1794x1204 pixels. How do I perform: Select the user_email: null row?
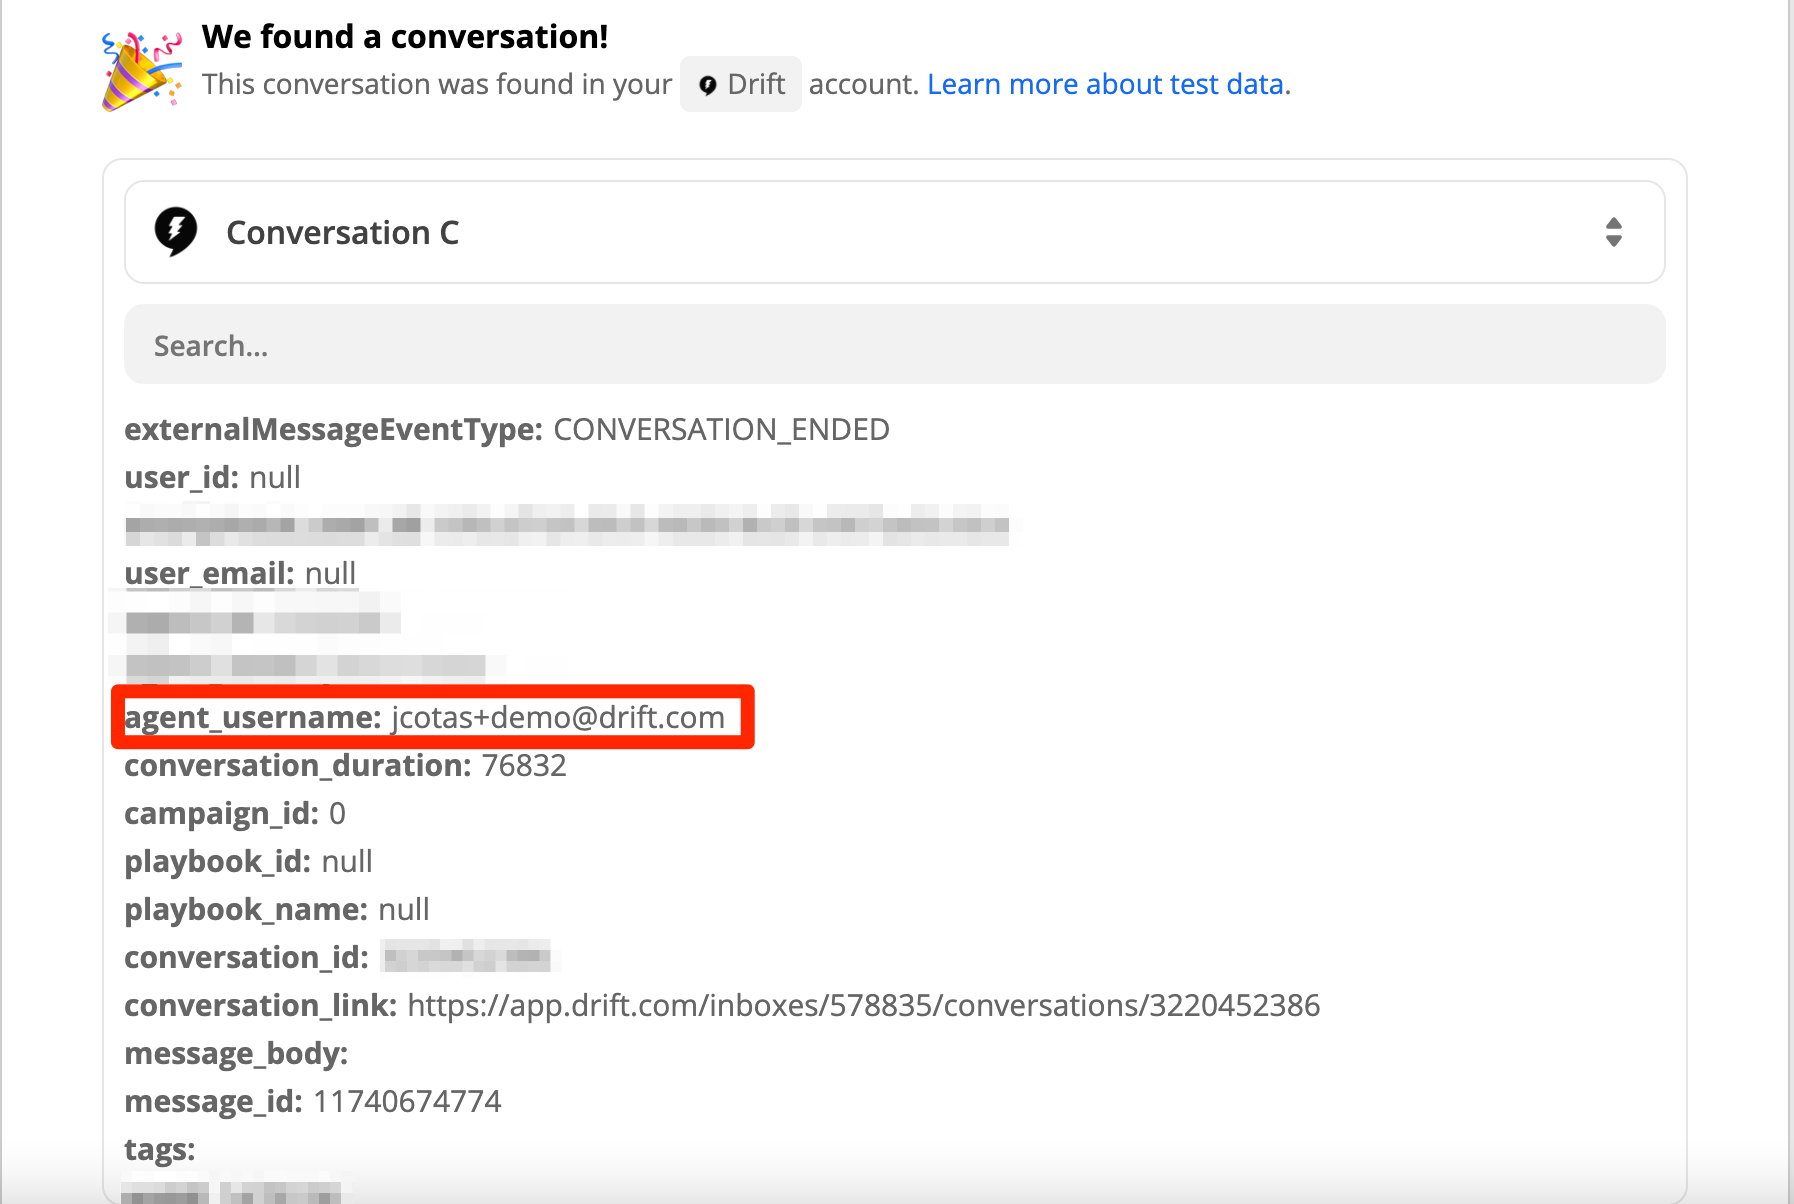pyautogui.click(x=240, y=573)
